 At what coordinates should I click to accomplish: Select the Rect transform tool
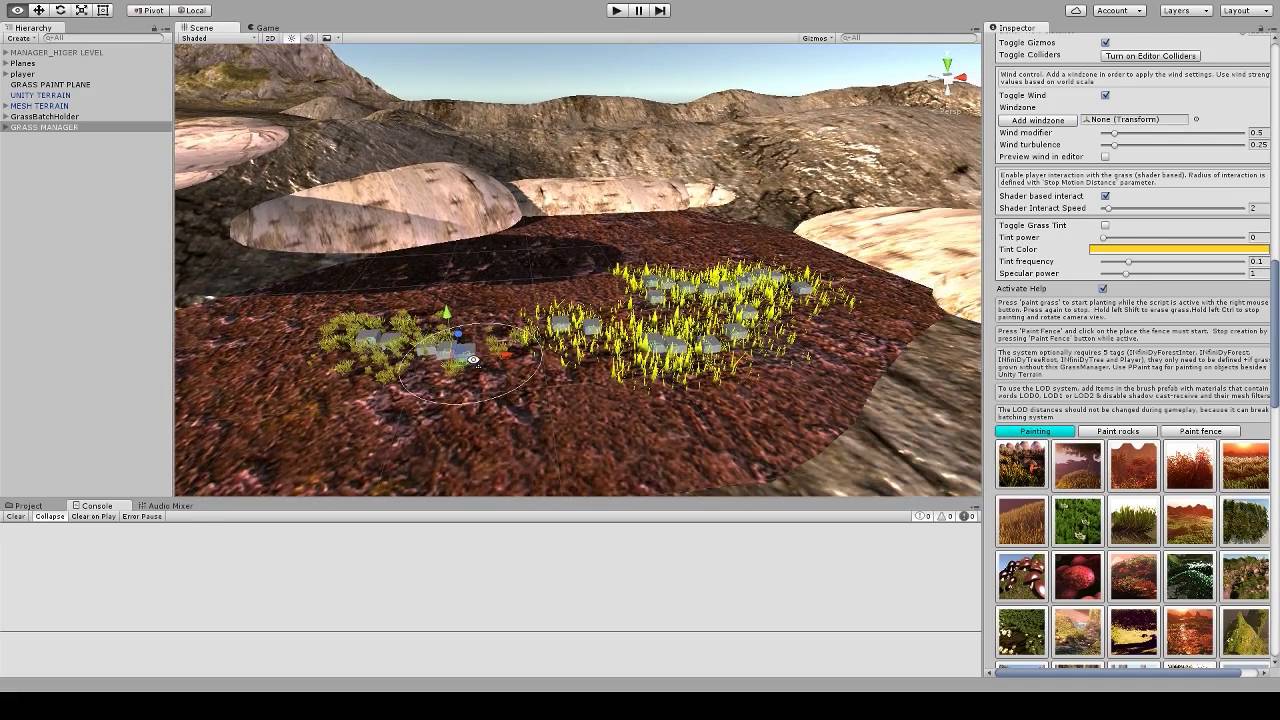pyautogui.click(x=102, y=10)
